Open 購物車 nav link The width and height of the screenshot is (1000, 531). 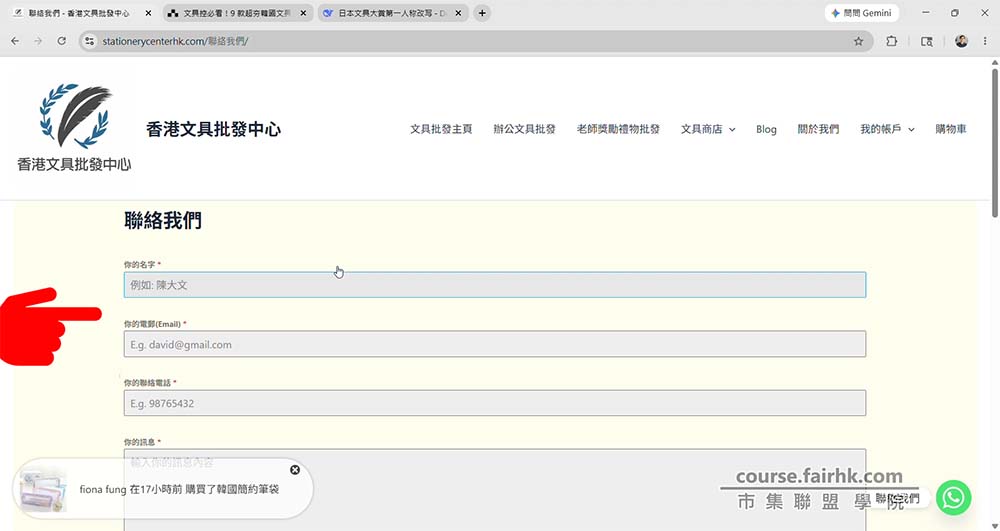click(x=951, y=129)
